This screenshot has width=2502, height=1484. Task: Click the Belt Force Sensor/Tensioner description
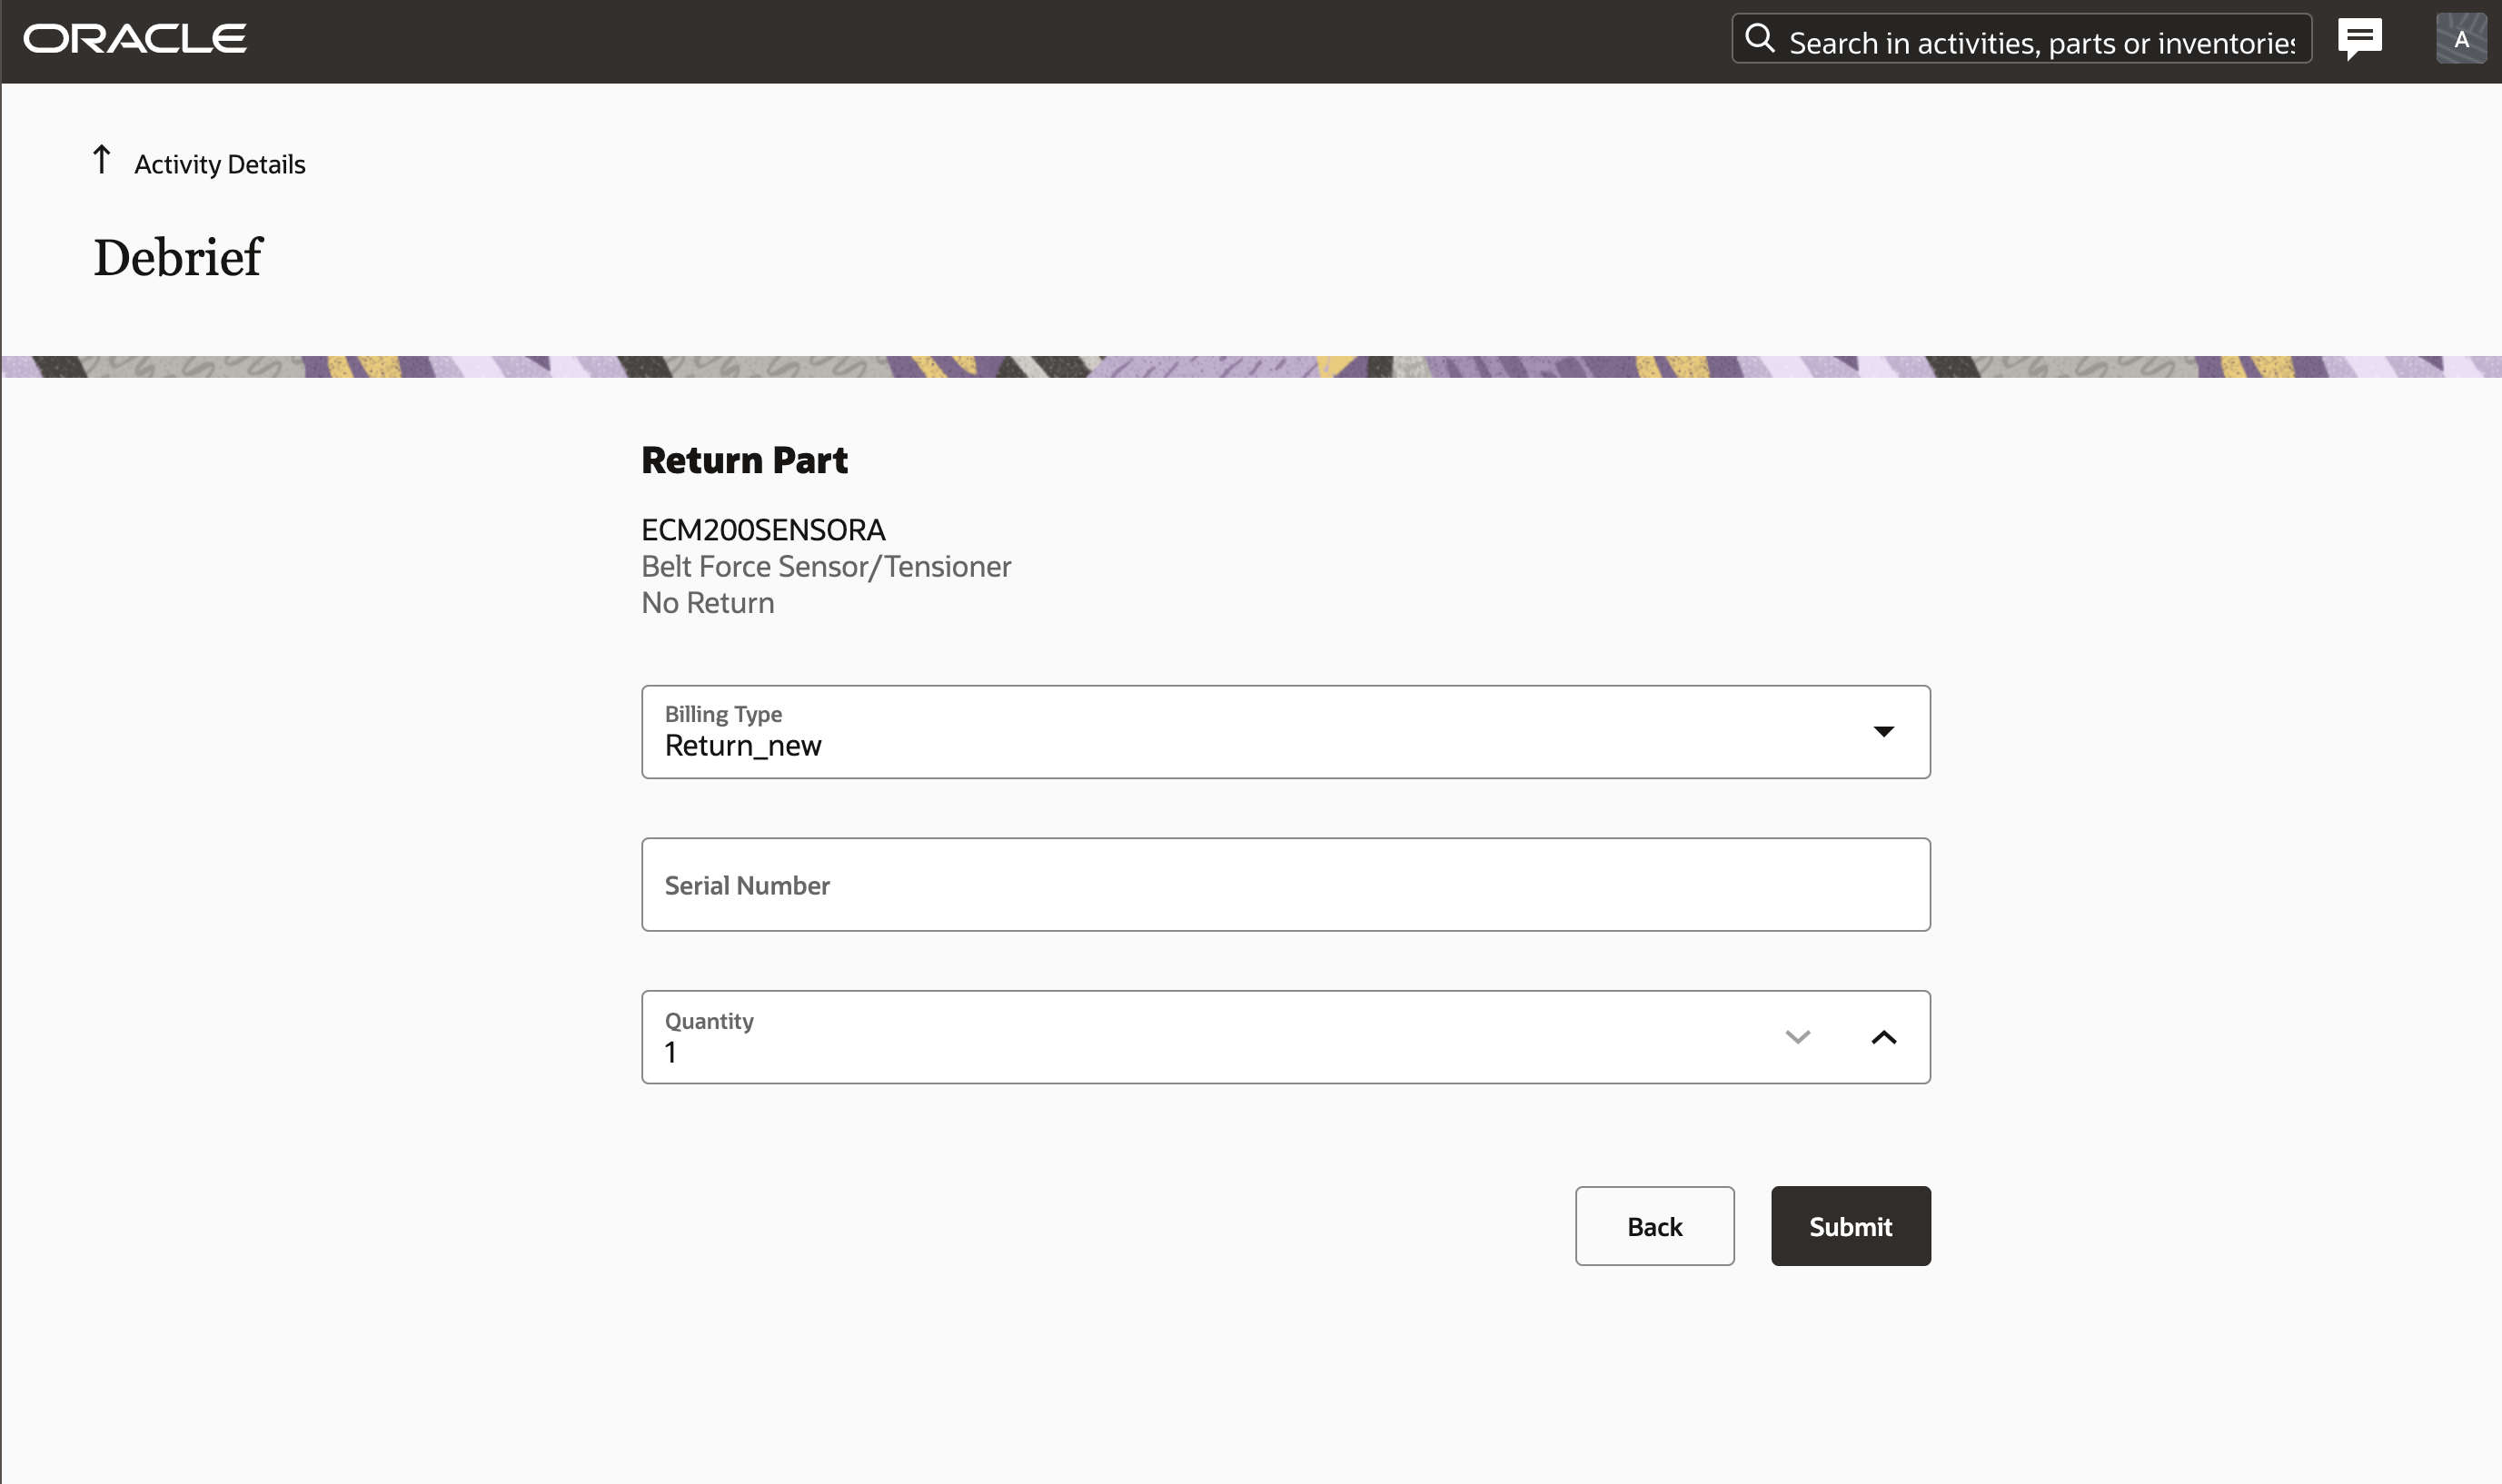(826, 567)
